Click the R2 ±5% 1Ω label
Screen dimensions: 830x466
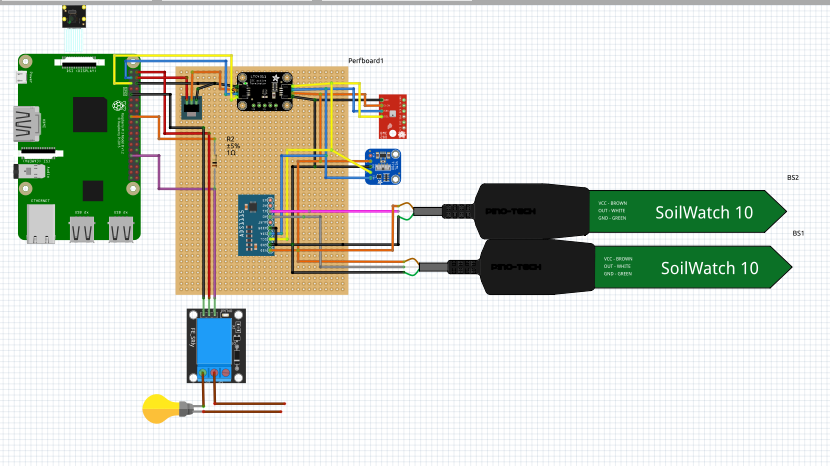pyautogui.click(x=233, y=146)
